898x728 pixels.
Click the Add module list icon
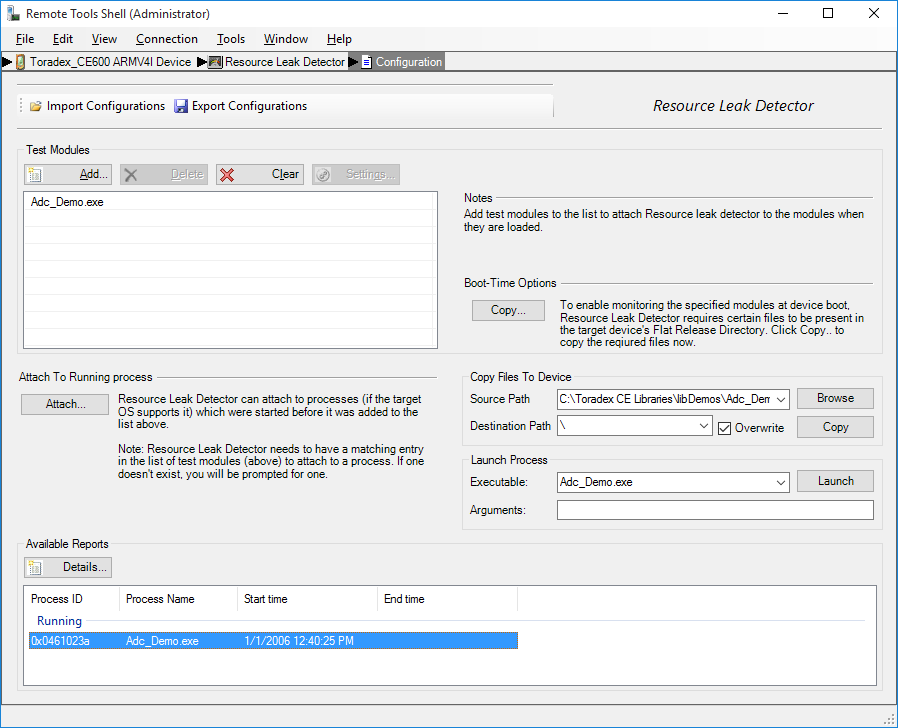pos(35,175)
